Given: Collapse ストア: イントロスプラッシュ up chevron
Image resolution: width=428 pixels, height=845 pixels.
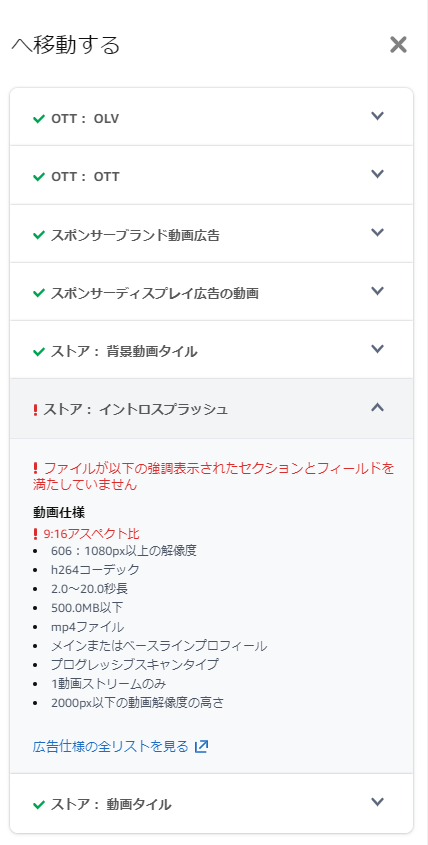Looking at the screenshot, I should [x=377, y=407].
